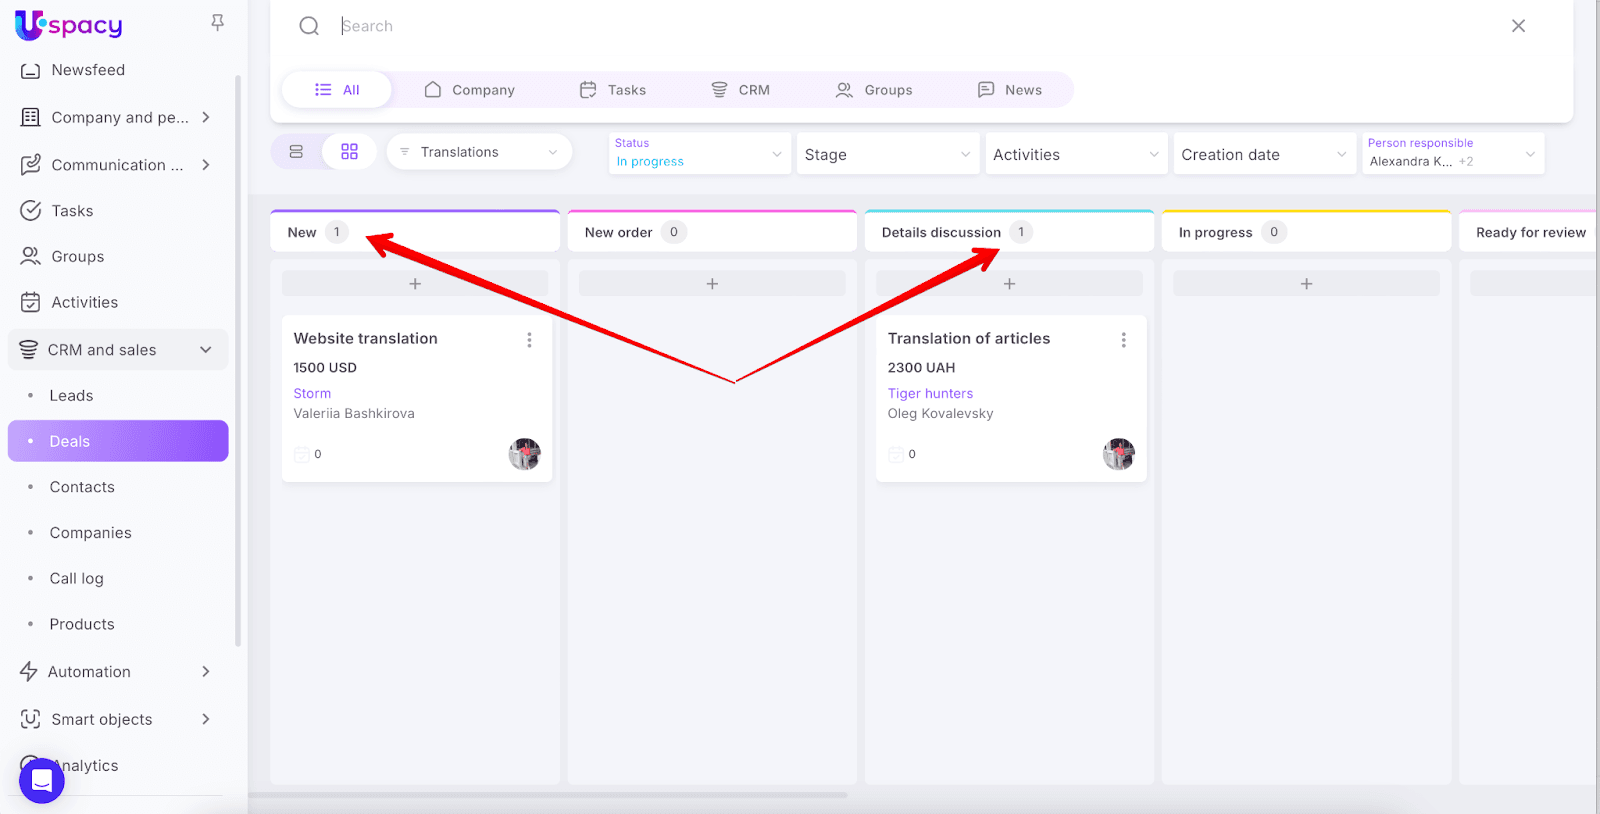Image resolution: width=1600 pixels, height=814 pixels.
Task: Switch to kanban board view
Action: pos(349,152)
